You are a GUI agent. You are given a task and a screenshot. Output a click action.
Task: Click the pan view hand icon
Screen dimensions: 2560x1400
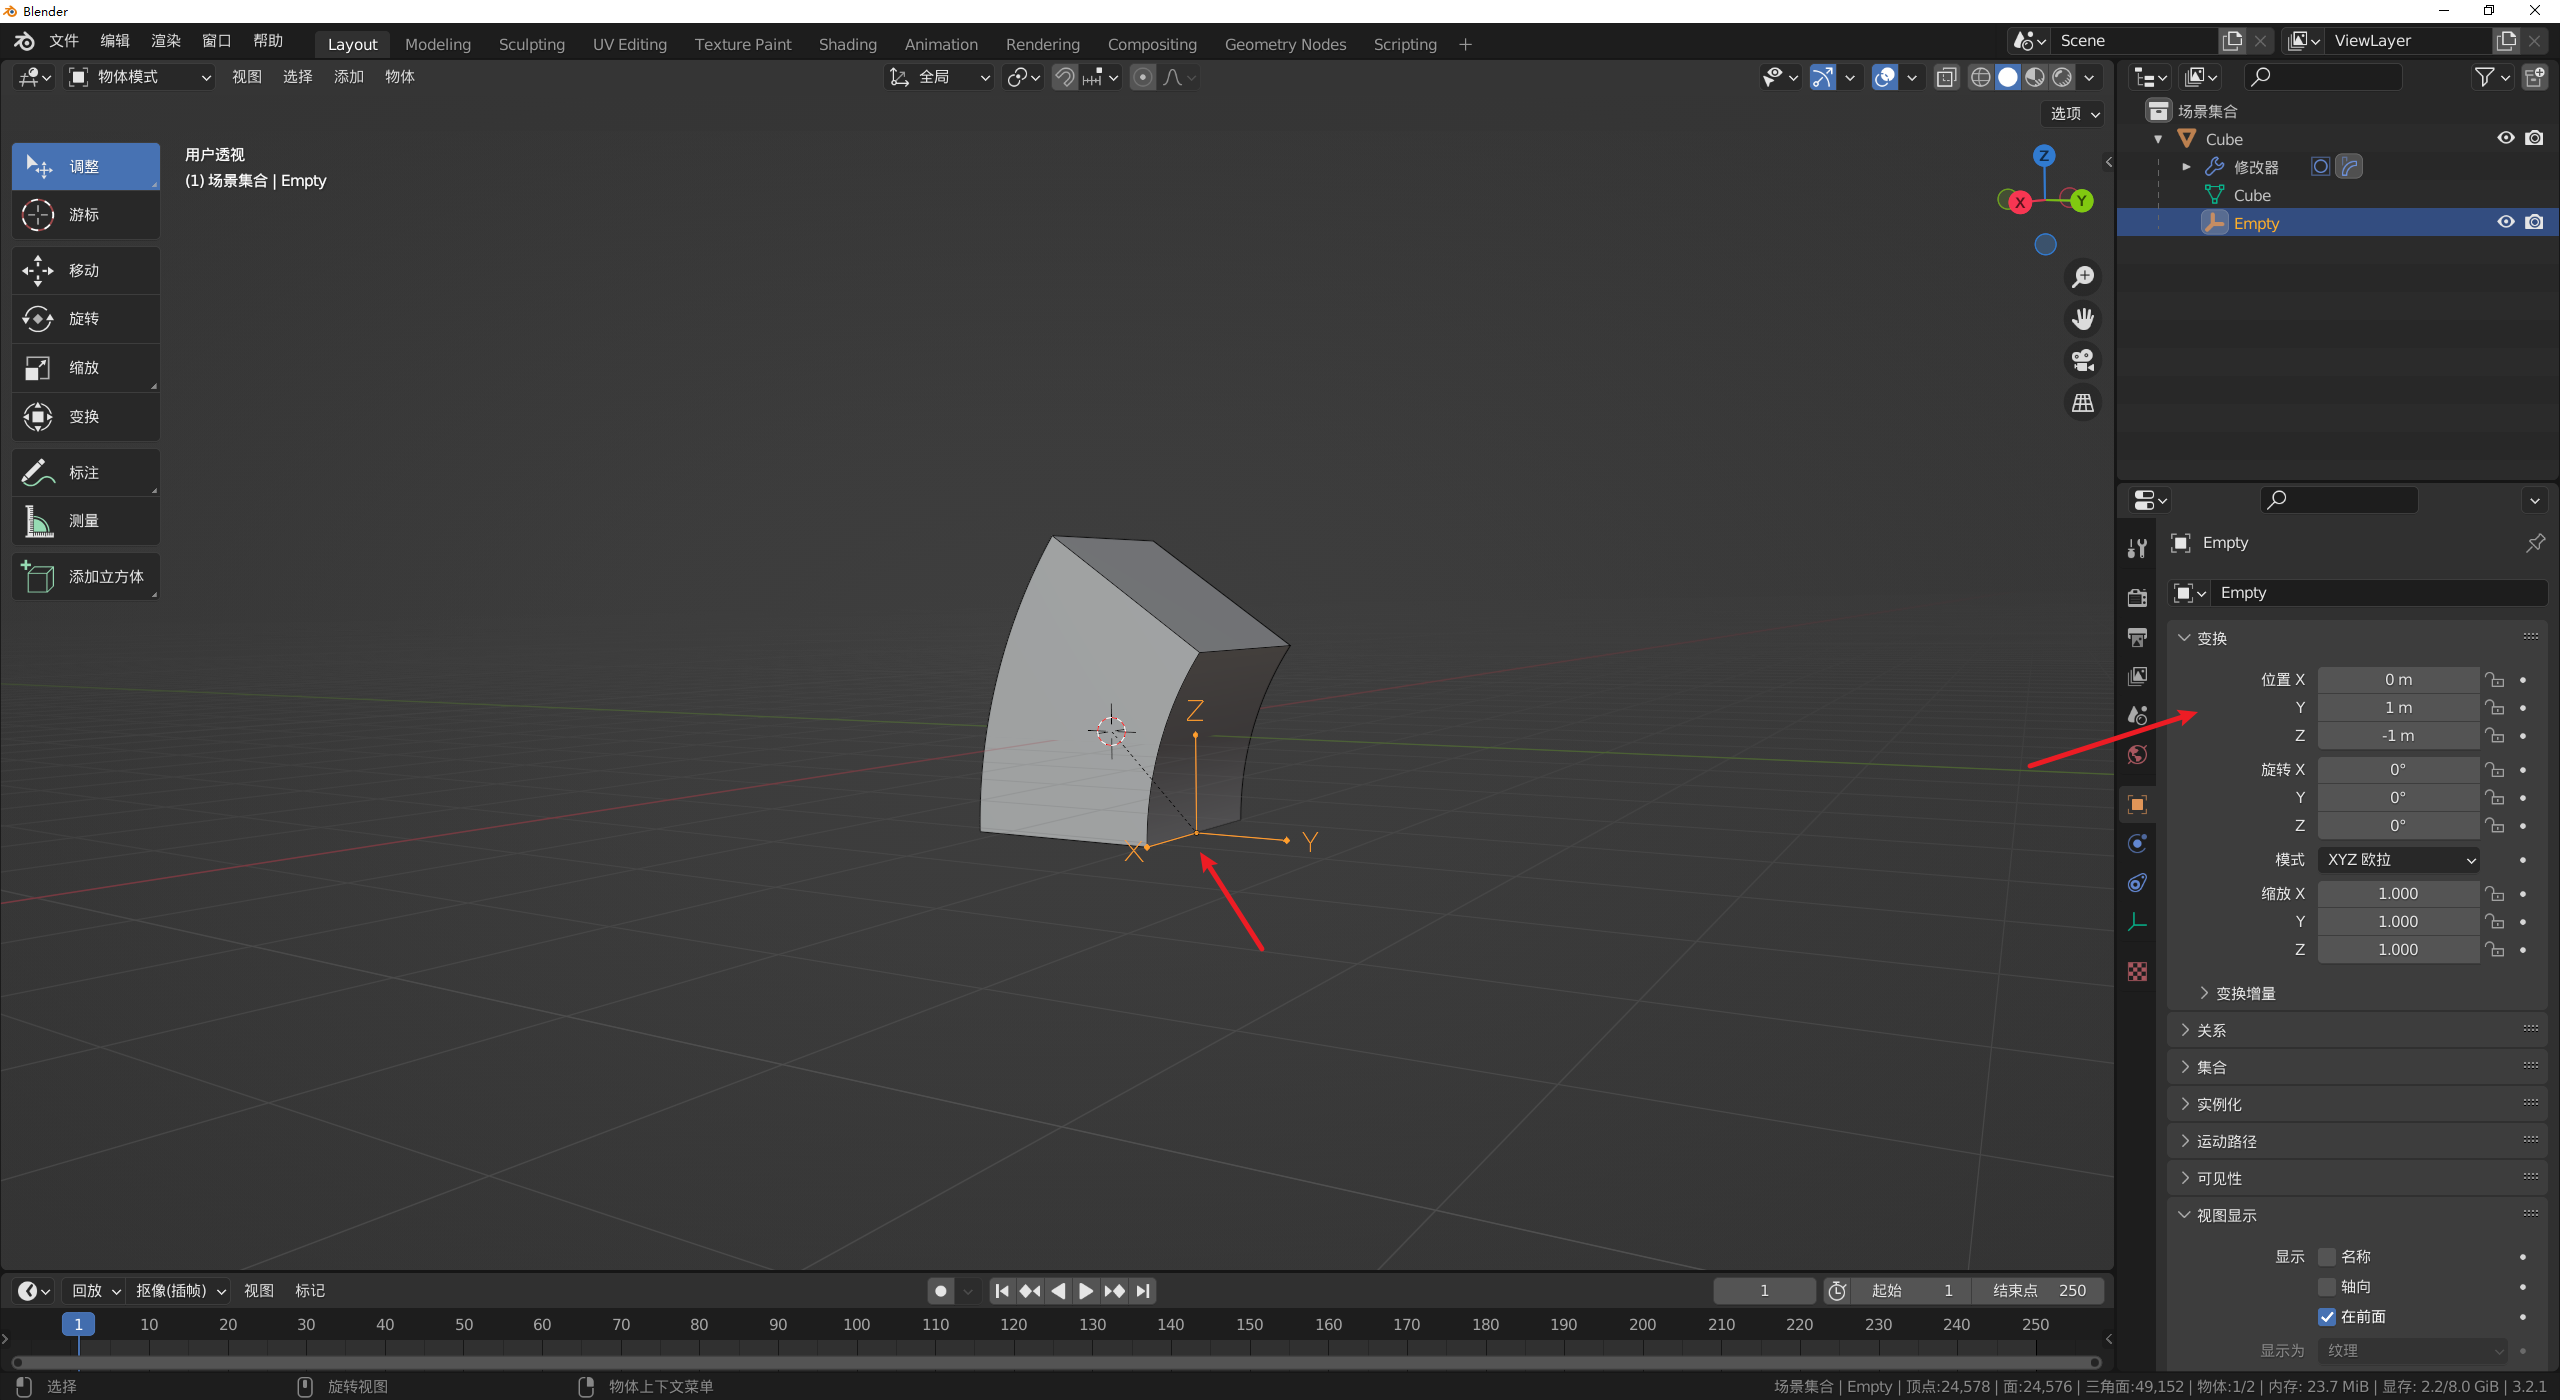(x=2083, y=319)
